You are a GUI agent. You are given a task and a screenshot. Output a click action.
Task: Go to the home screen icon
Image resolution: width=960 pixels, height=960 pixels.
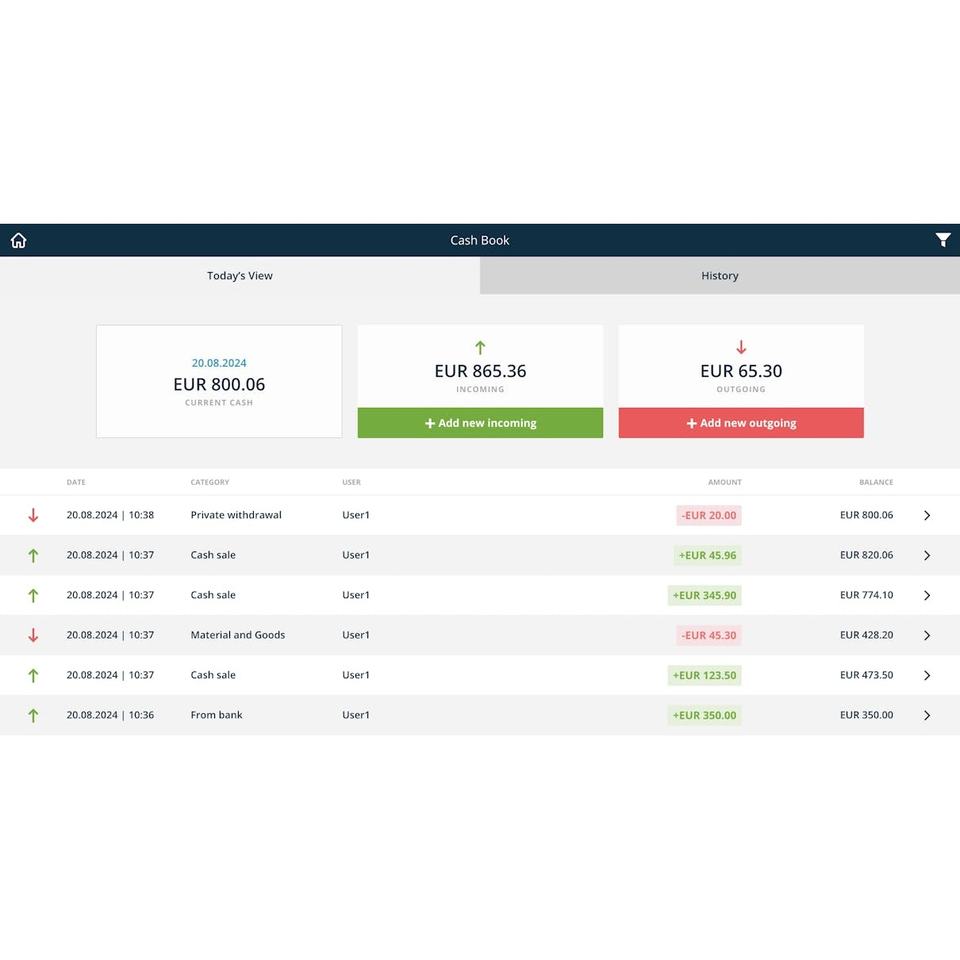tap(18, 240)
